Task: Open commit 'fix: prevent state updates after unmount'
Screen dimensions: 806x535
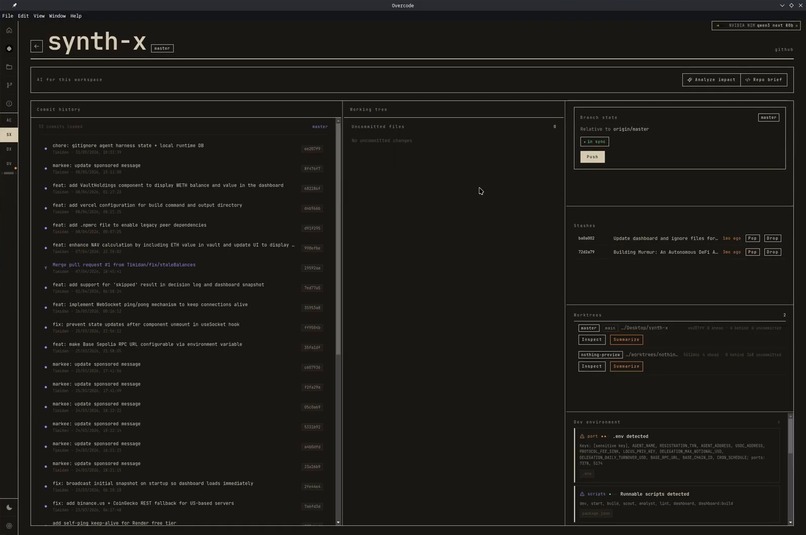Action: click(183, 327)
